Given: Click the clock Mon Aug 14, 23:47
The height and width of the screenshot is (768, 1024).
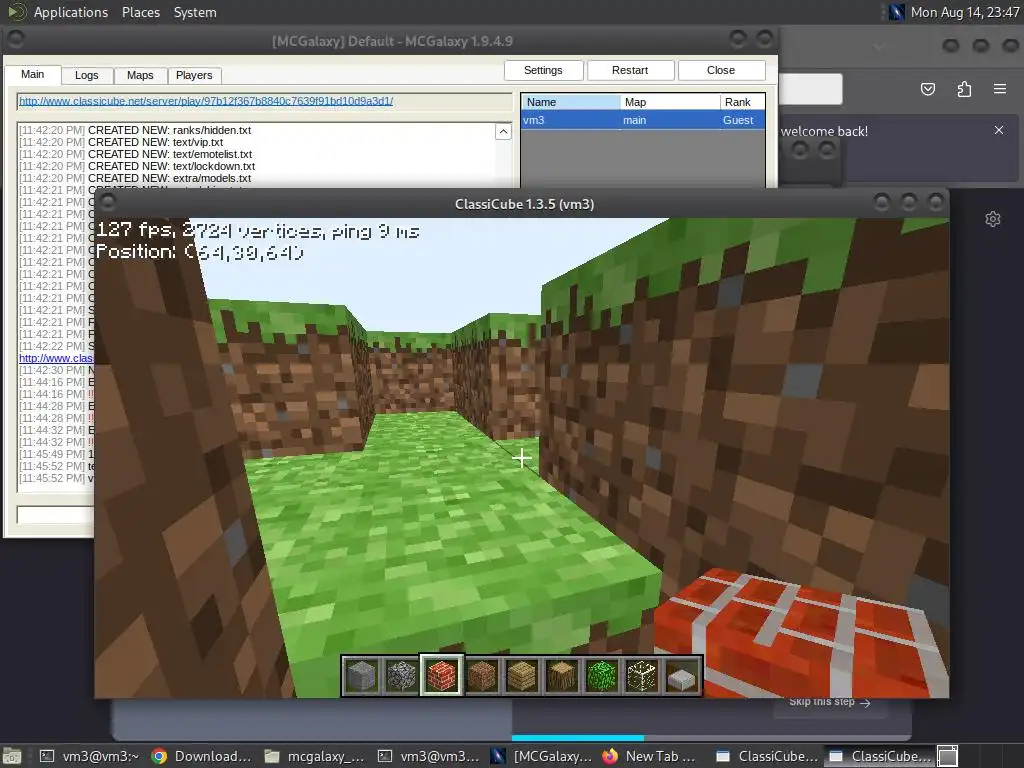Looking at the screenshot, I should point(964,12).
